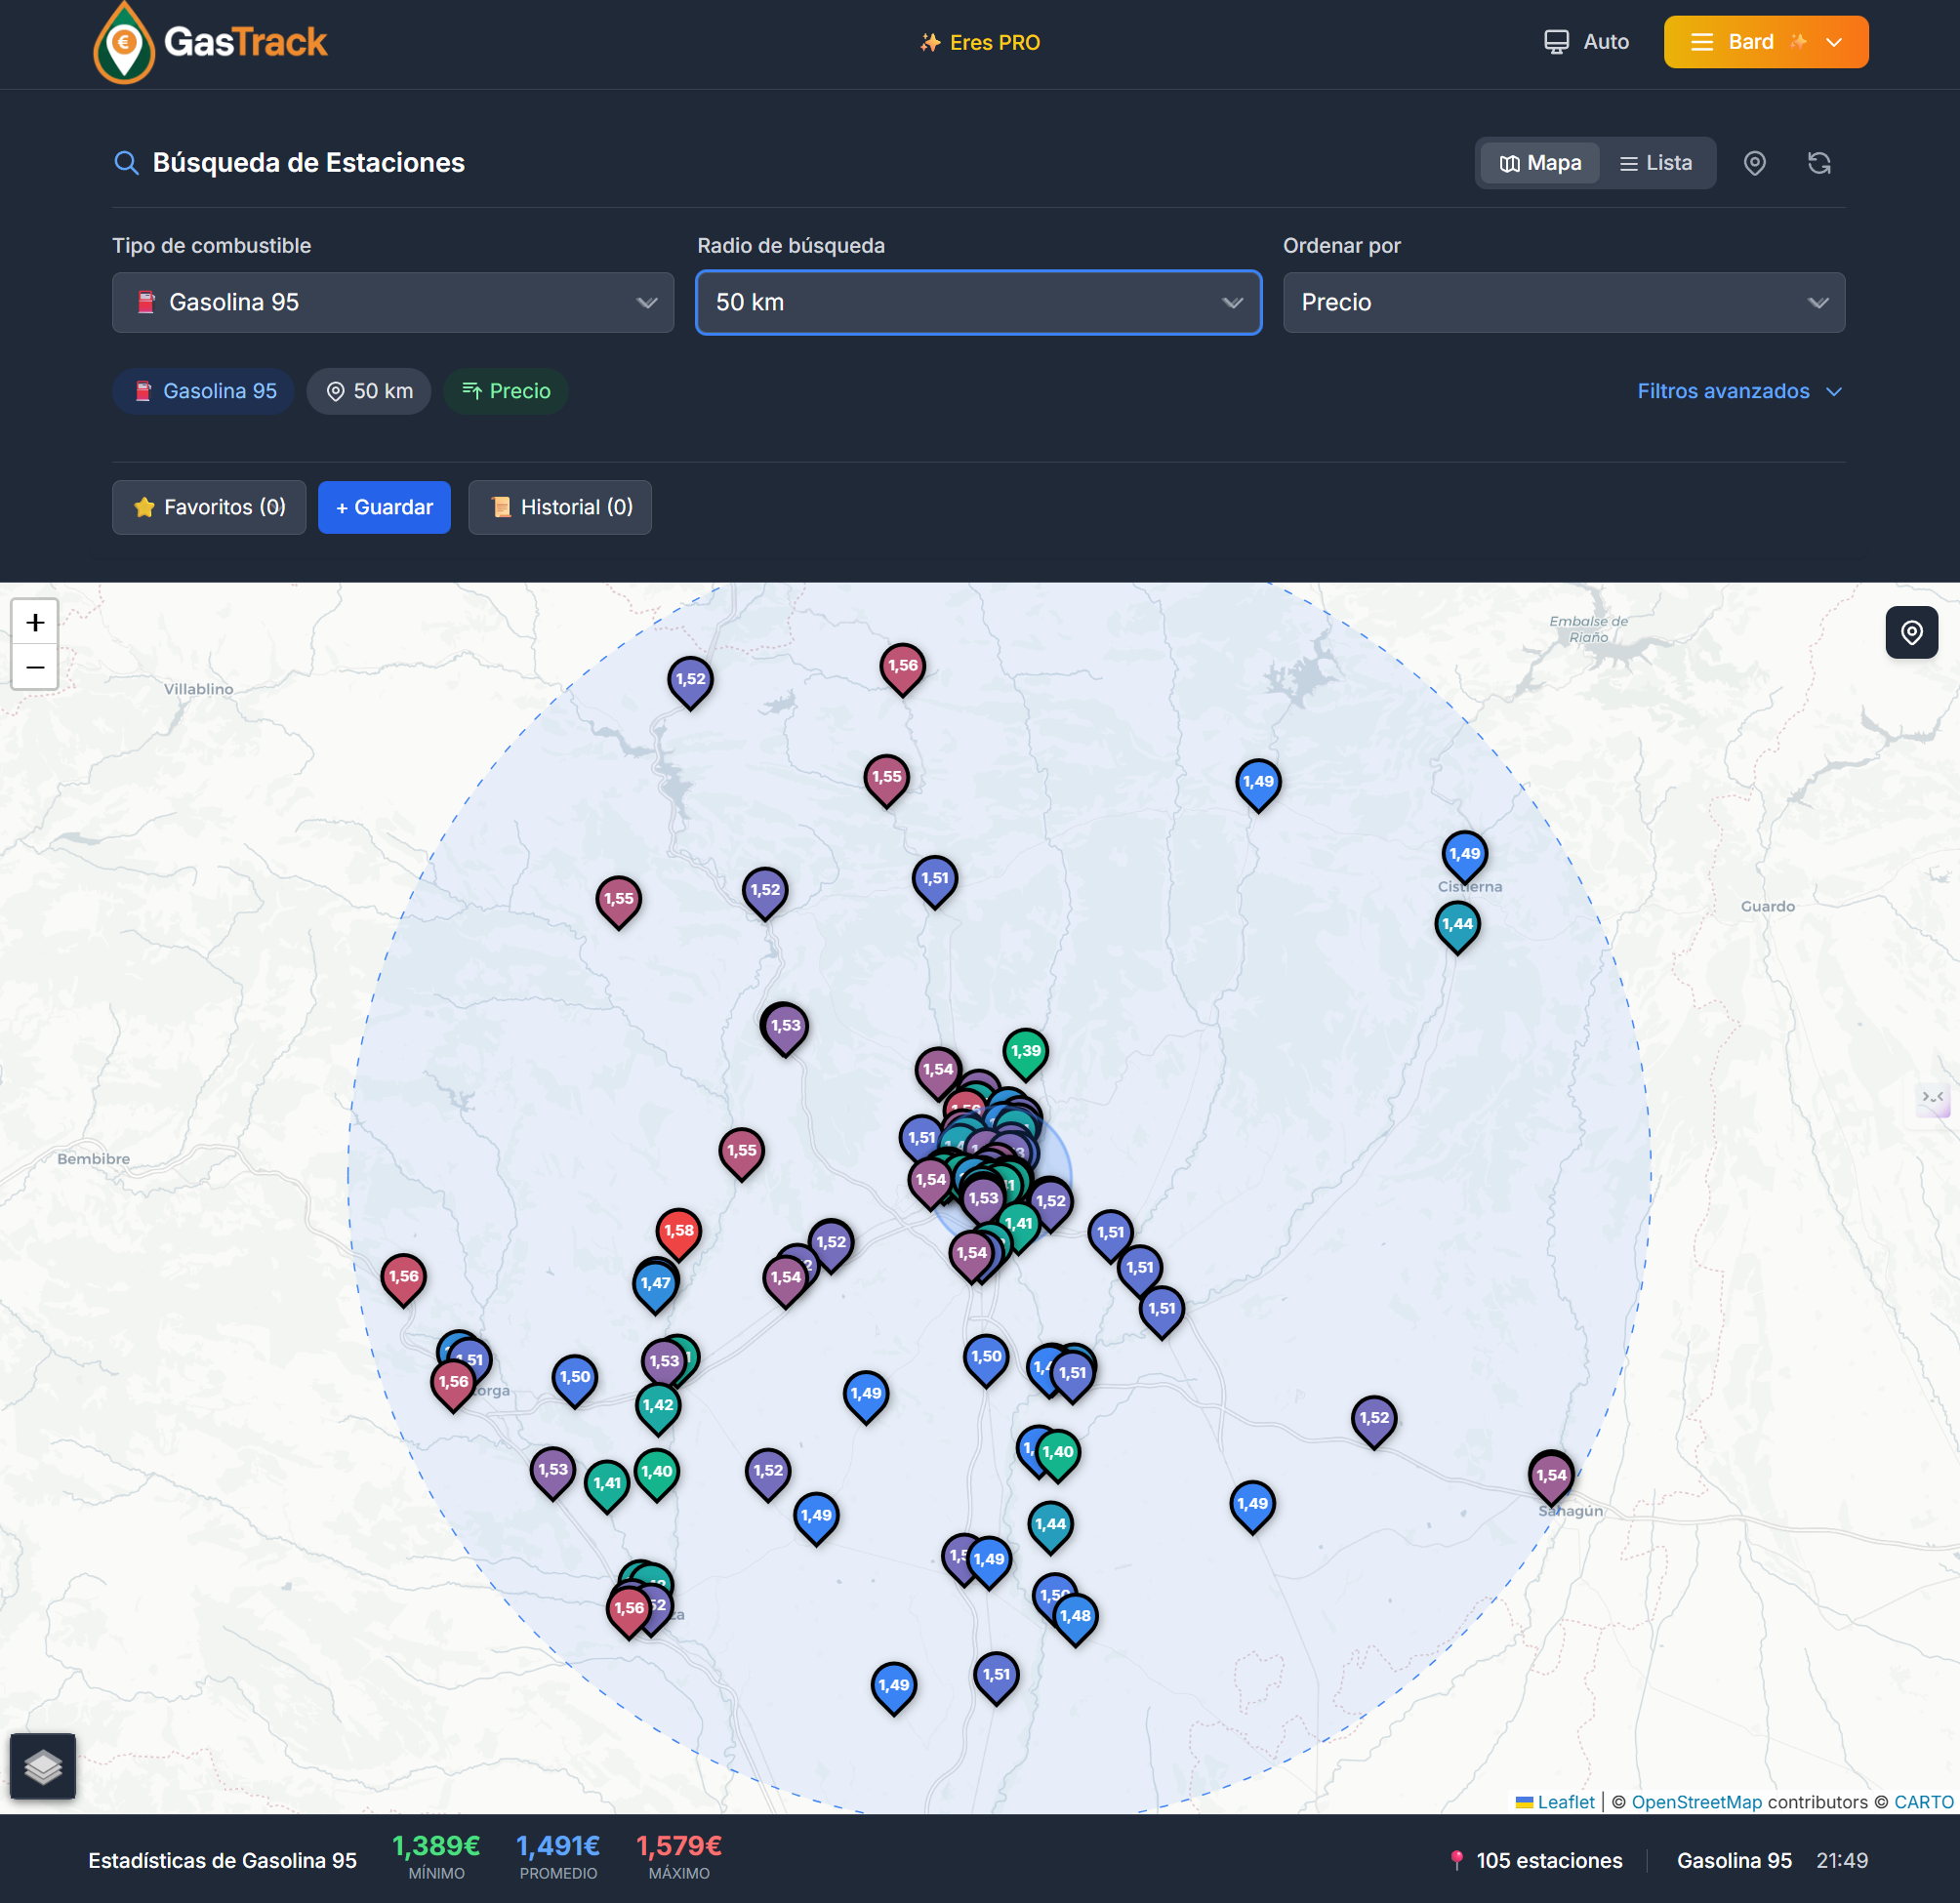The height and width of the screenshot is (1903, 1960).
Task: Click the + Guardar button
Action: (384, 507)
